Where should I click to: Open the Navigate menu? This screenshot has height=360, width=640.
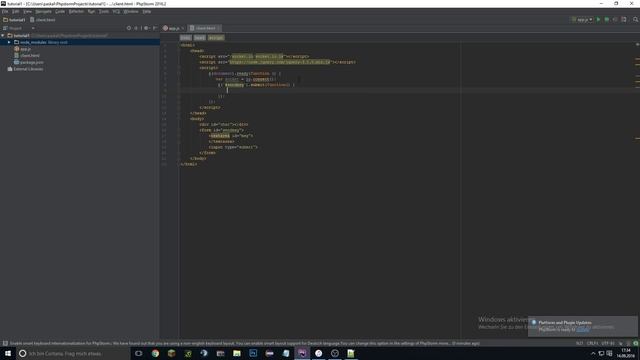point(43,11)
